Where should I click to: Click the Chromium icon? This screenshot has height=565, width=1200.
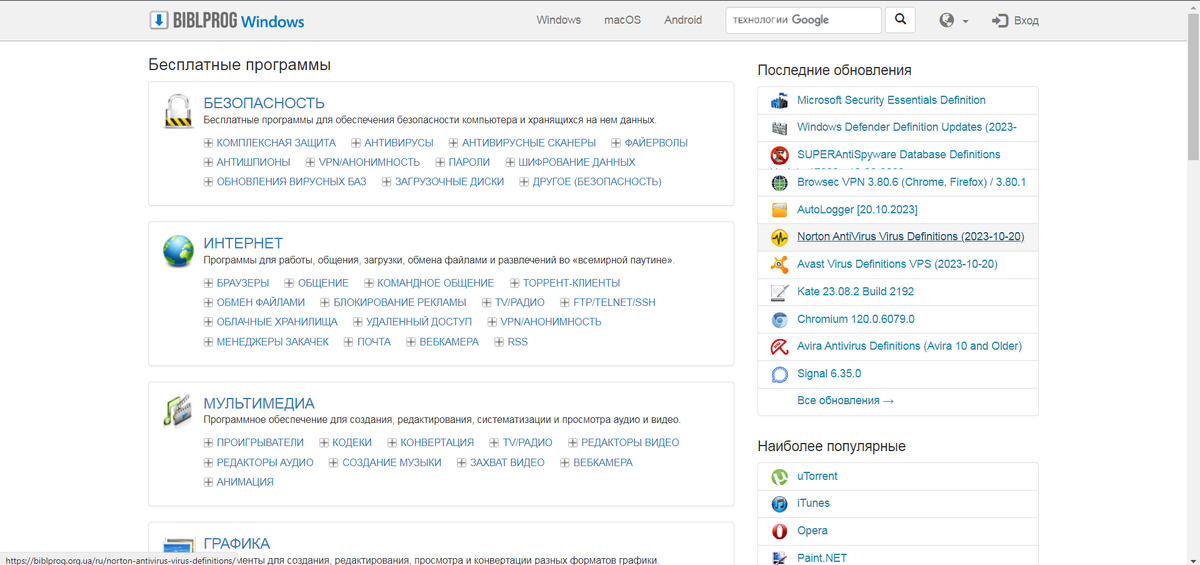click(x=780, y=320)
